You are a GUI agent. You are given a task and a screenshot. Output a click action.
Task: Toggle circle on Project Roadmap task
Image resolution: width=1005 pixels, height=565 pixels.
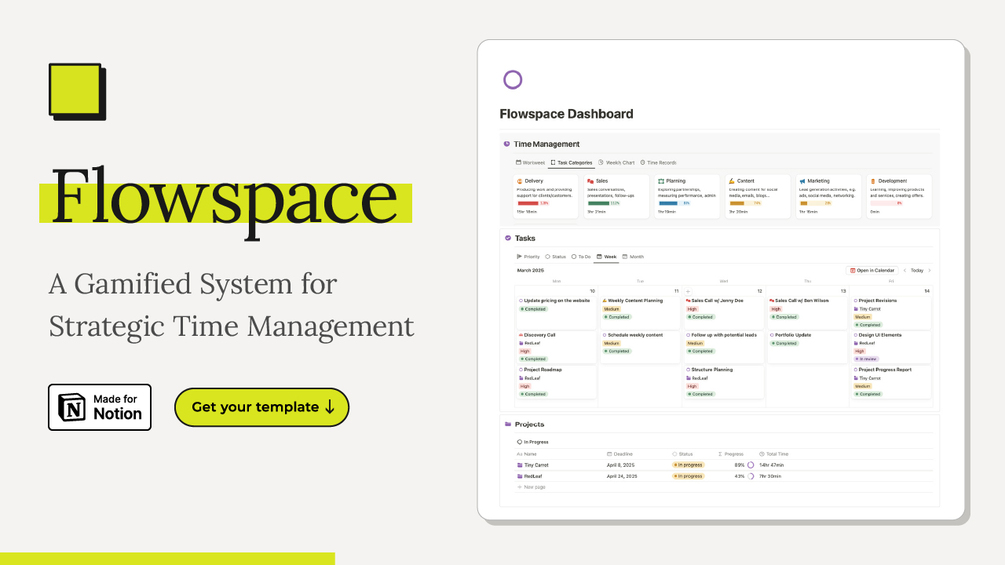tap(520, 370)
